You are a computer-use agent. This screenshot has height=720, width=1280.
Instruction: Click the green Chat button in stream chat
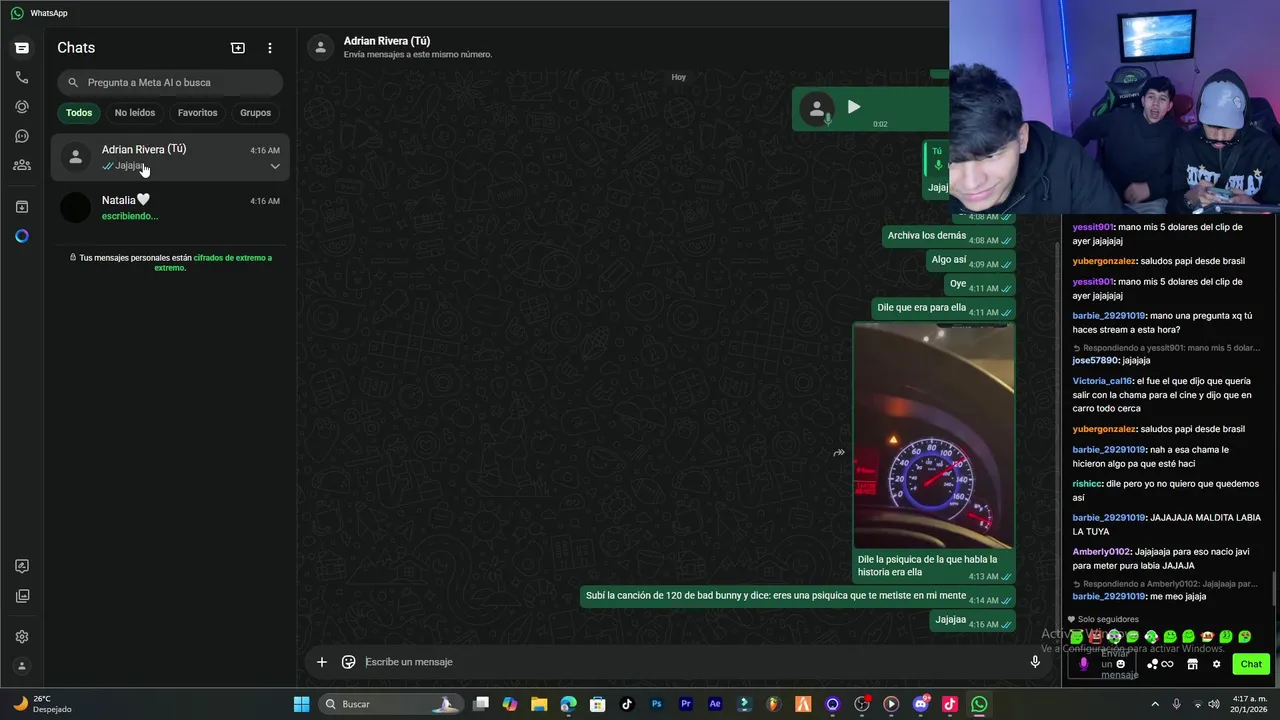1251,664
